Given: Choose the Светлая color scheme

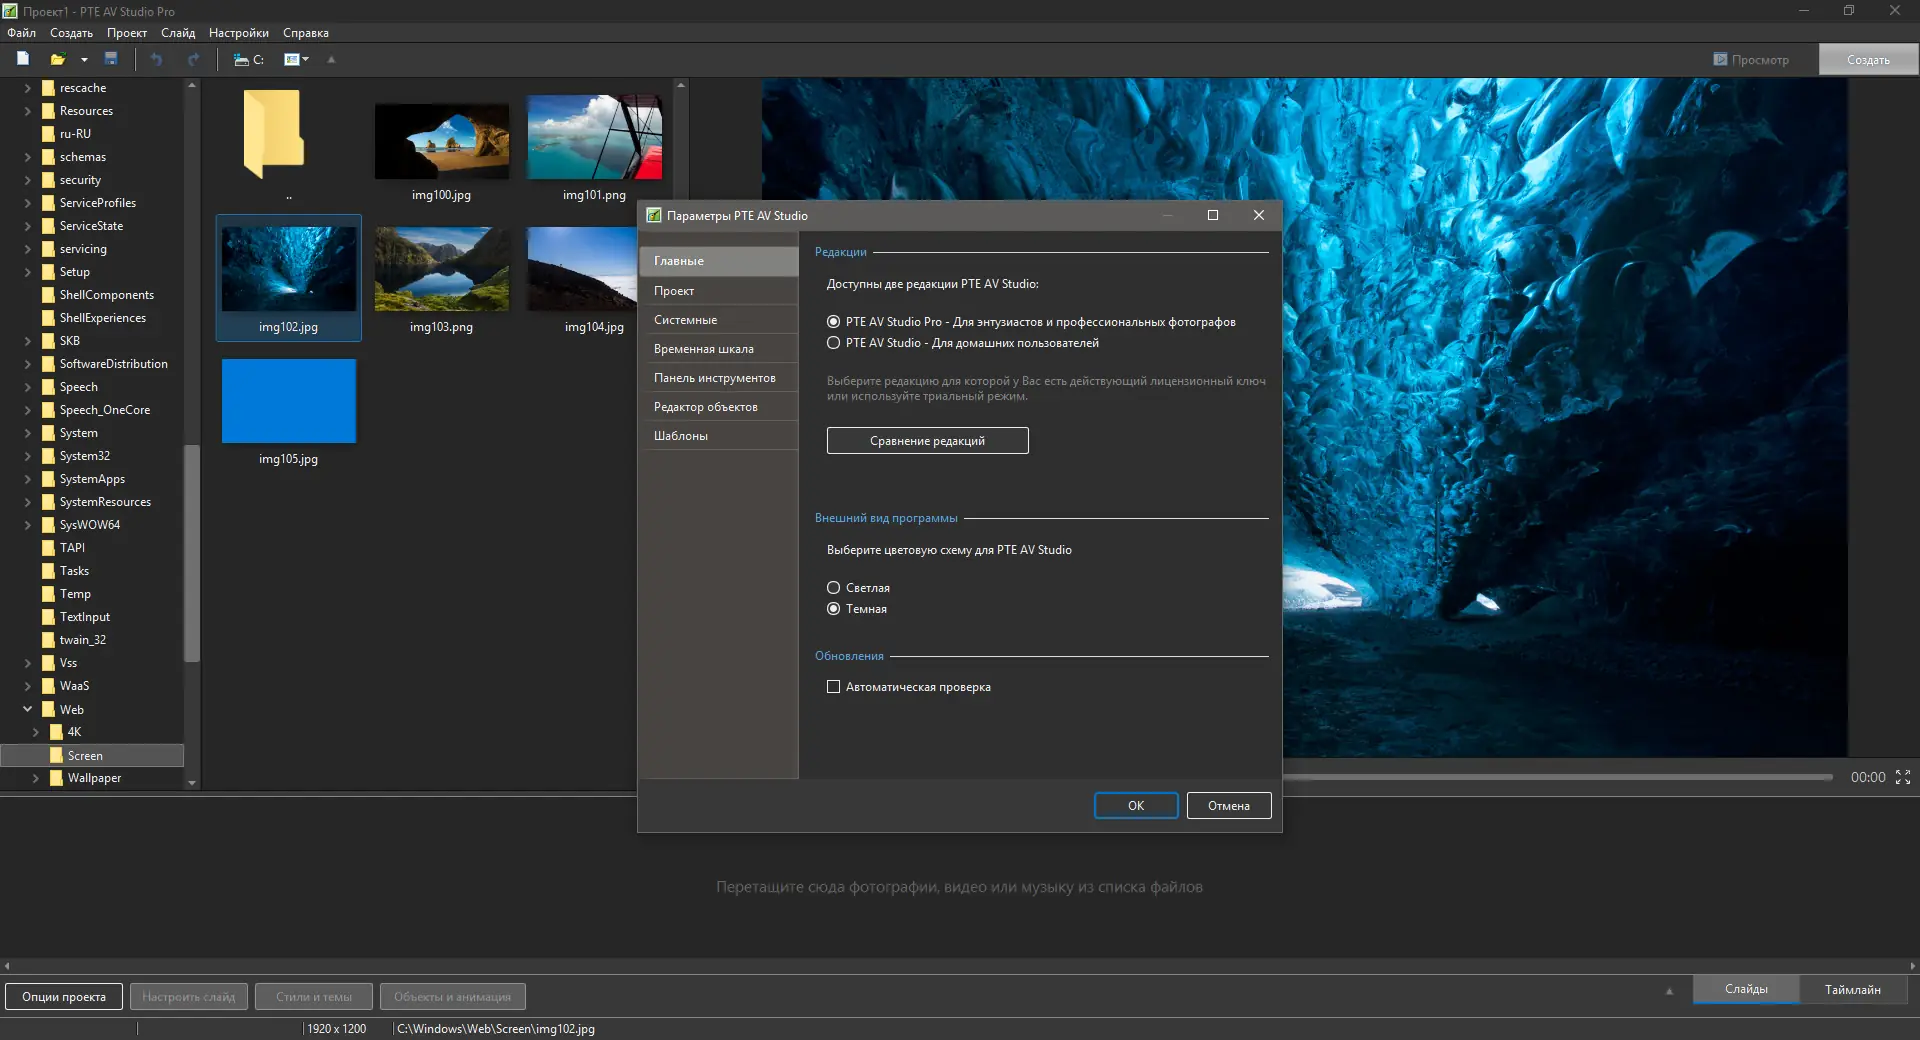Looking at the screenshot, I should pyautogui.click(x=833, y=588).
